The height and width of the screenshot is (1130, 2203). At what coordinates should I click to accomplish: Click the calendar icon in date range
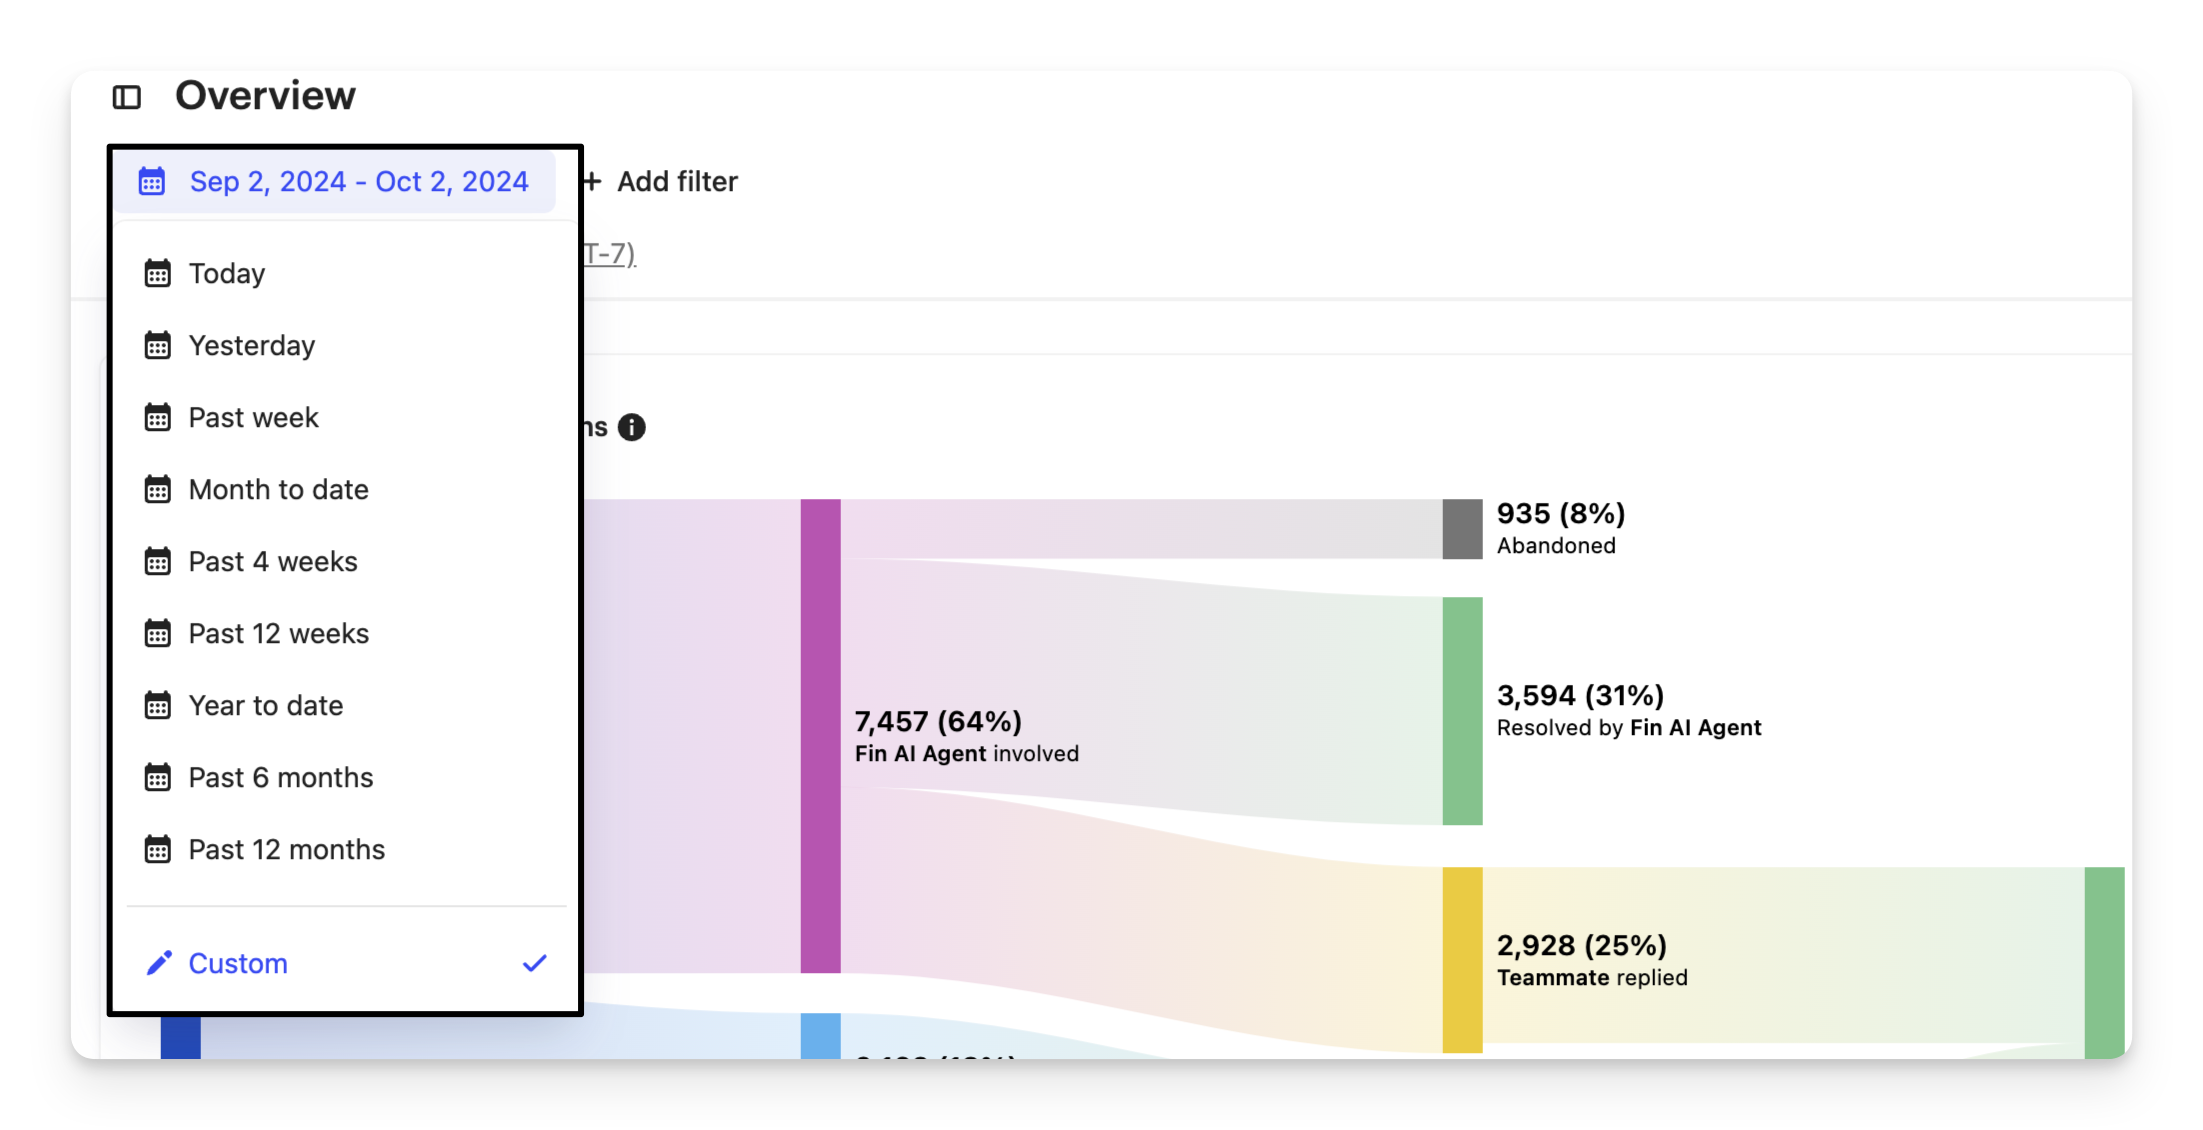[x=152, y=182]
